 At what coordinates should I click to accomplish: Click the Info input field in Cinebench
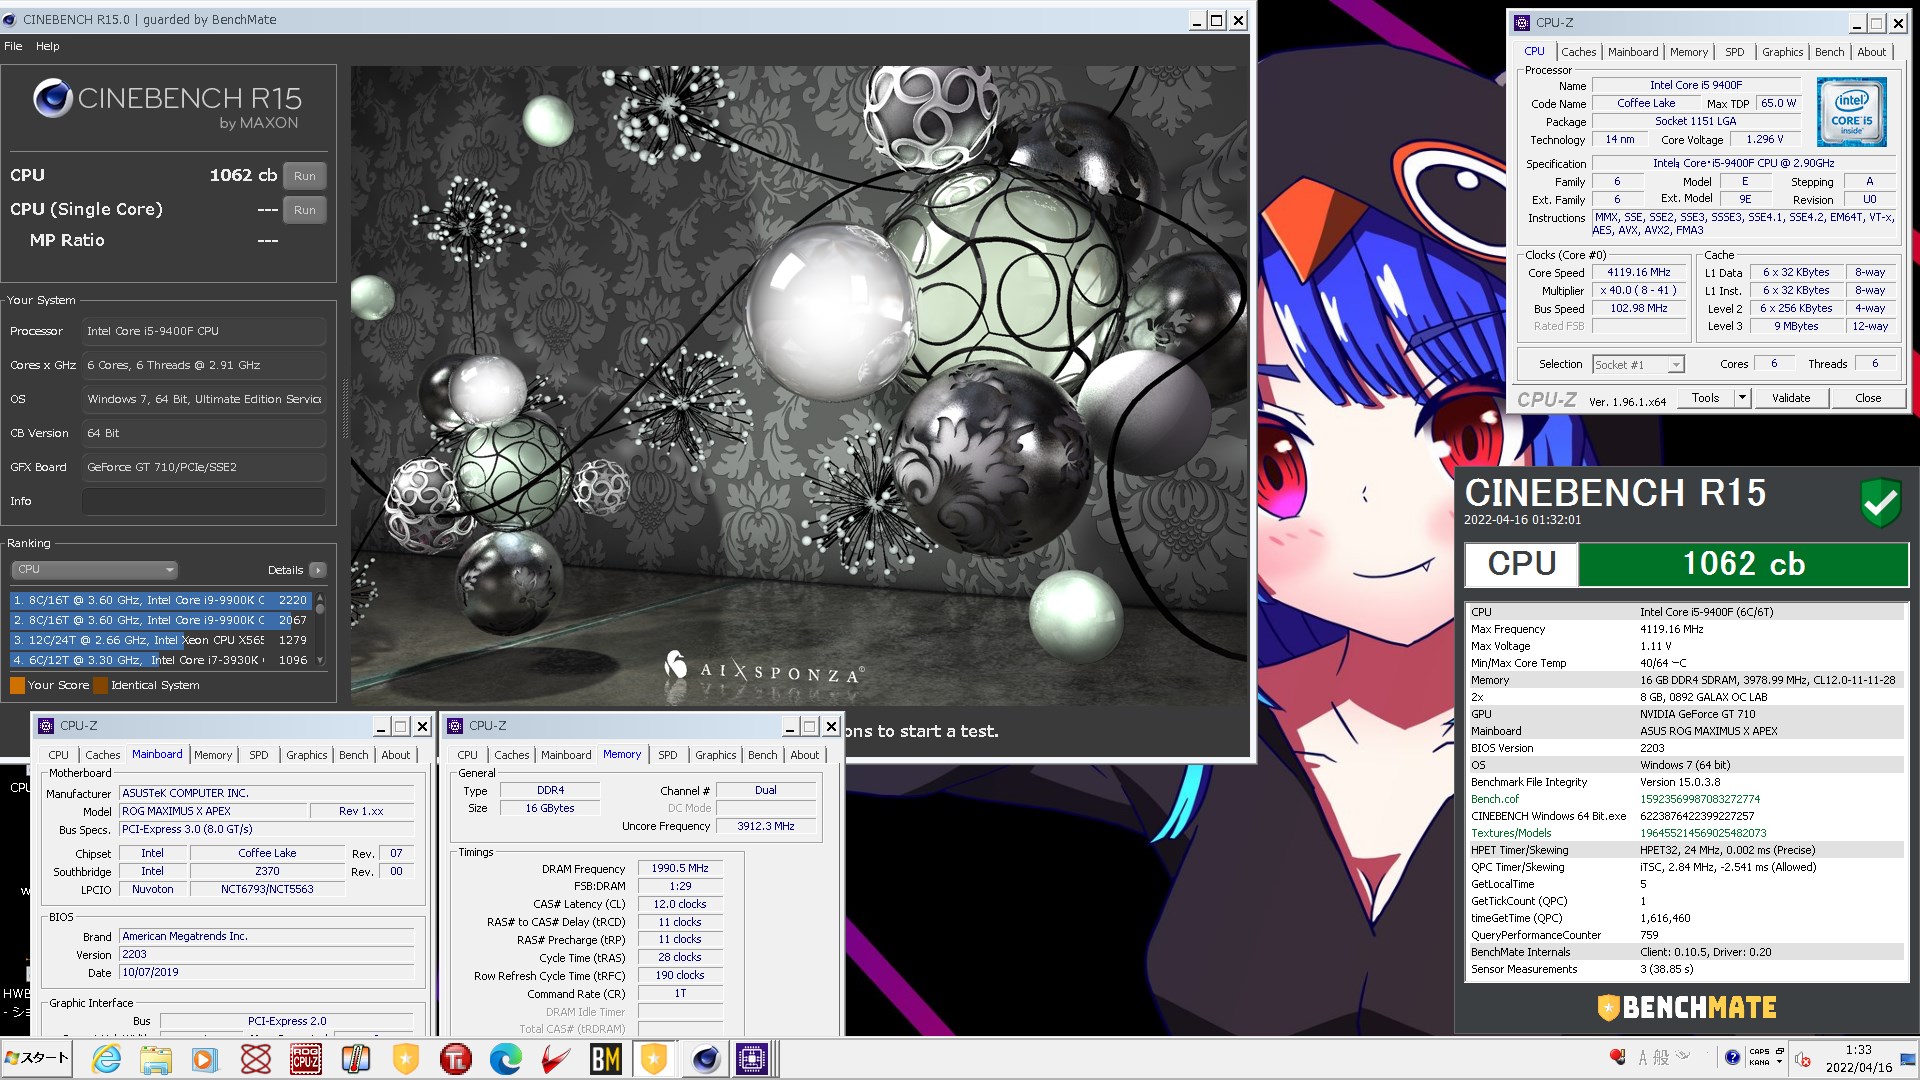click(204, 502)
